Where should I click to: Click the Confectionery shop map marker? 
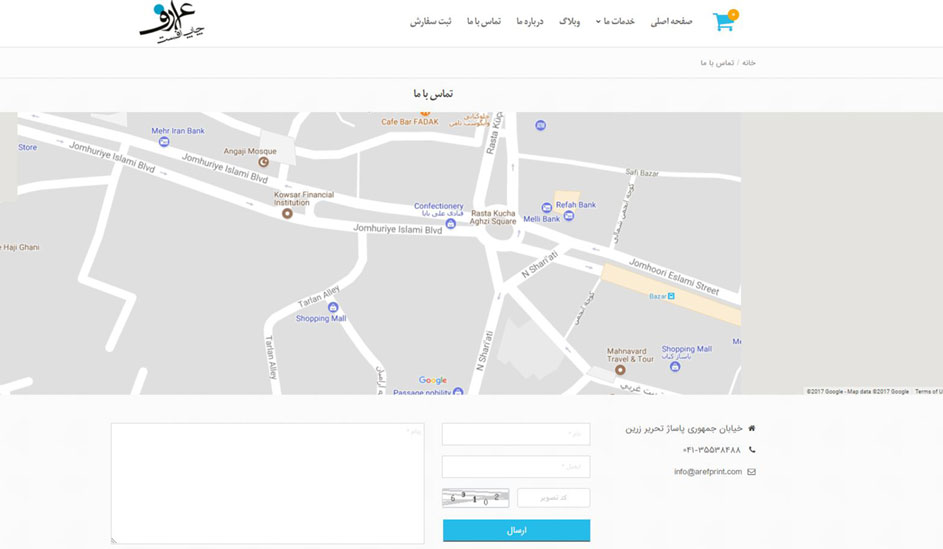pos(450,224)
